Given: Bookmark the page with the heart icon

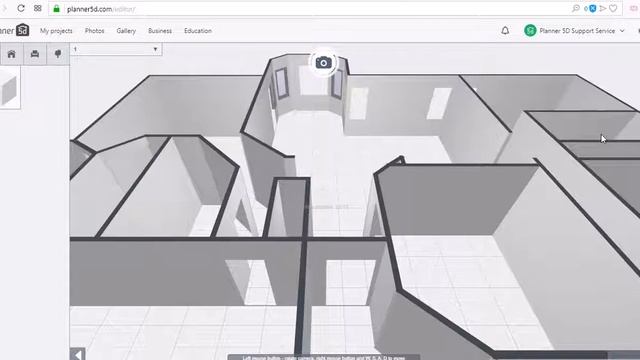Looking at the screenshot, I should [613, 8].
